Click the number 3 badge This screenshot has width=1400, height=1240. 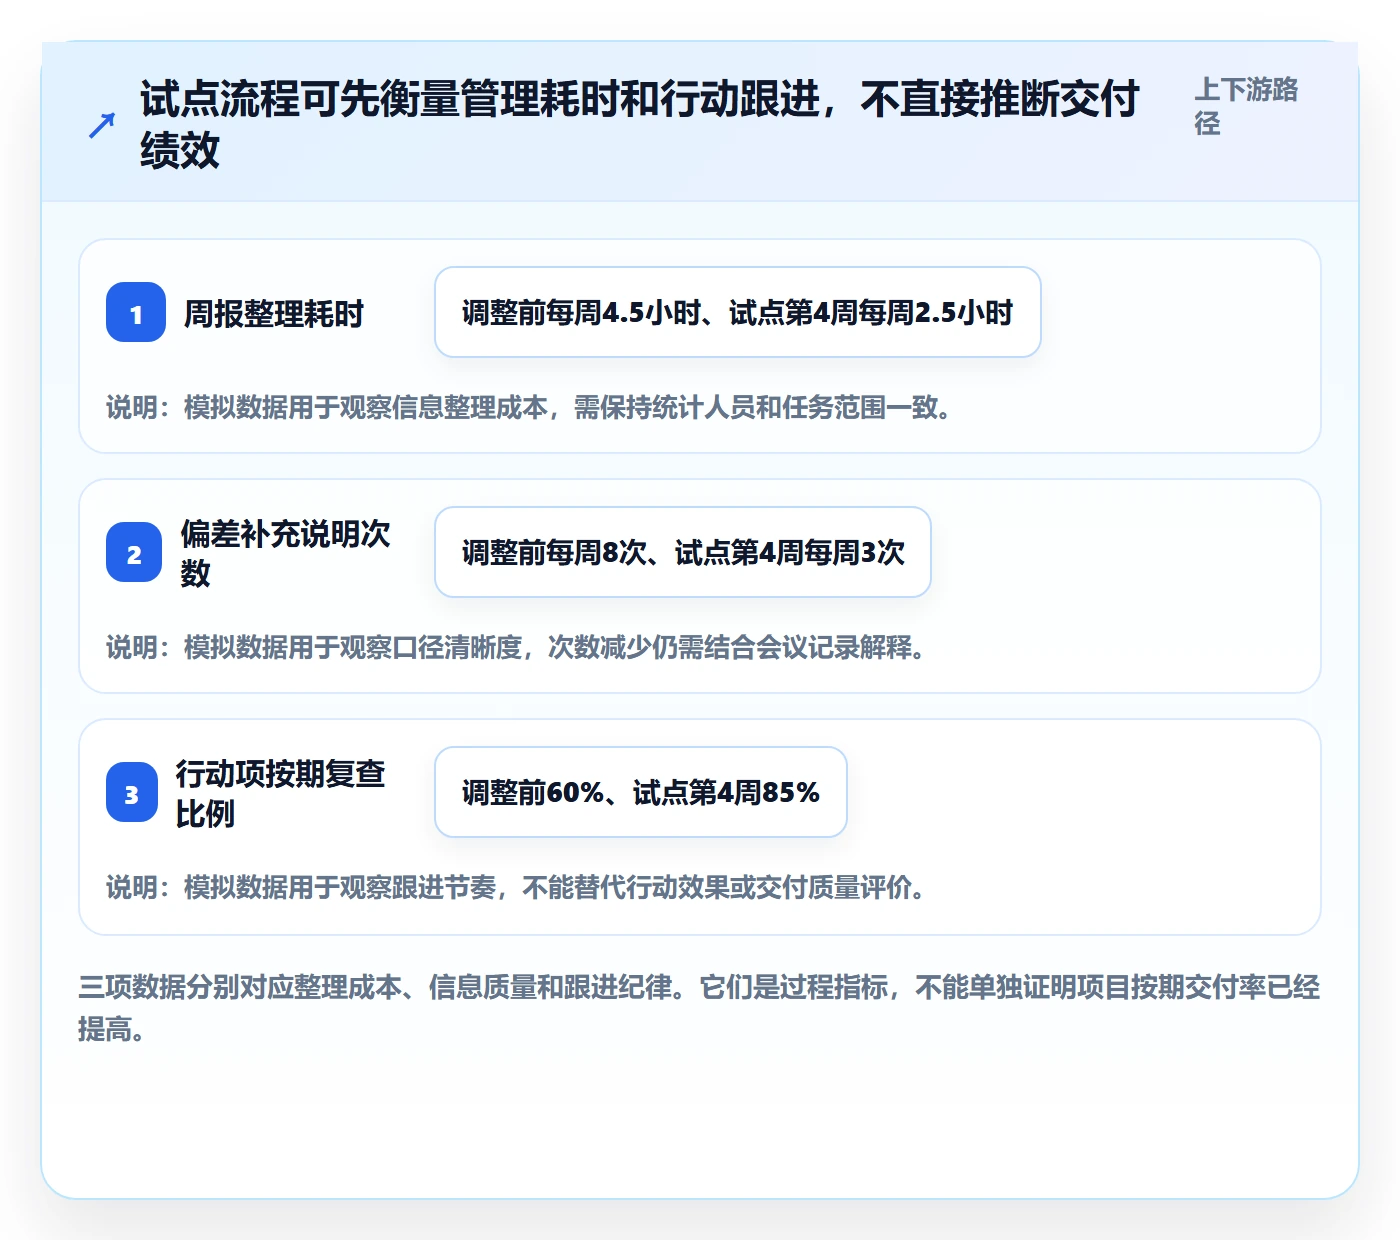click(x=132, y=792)
